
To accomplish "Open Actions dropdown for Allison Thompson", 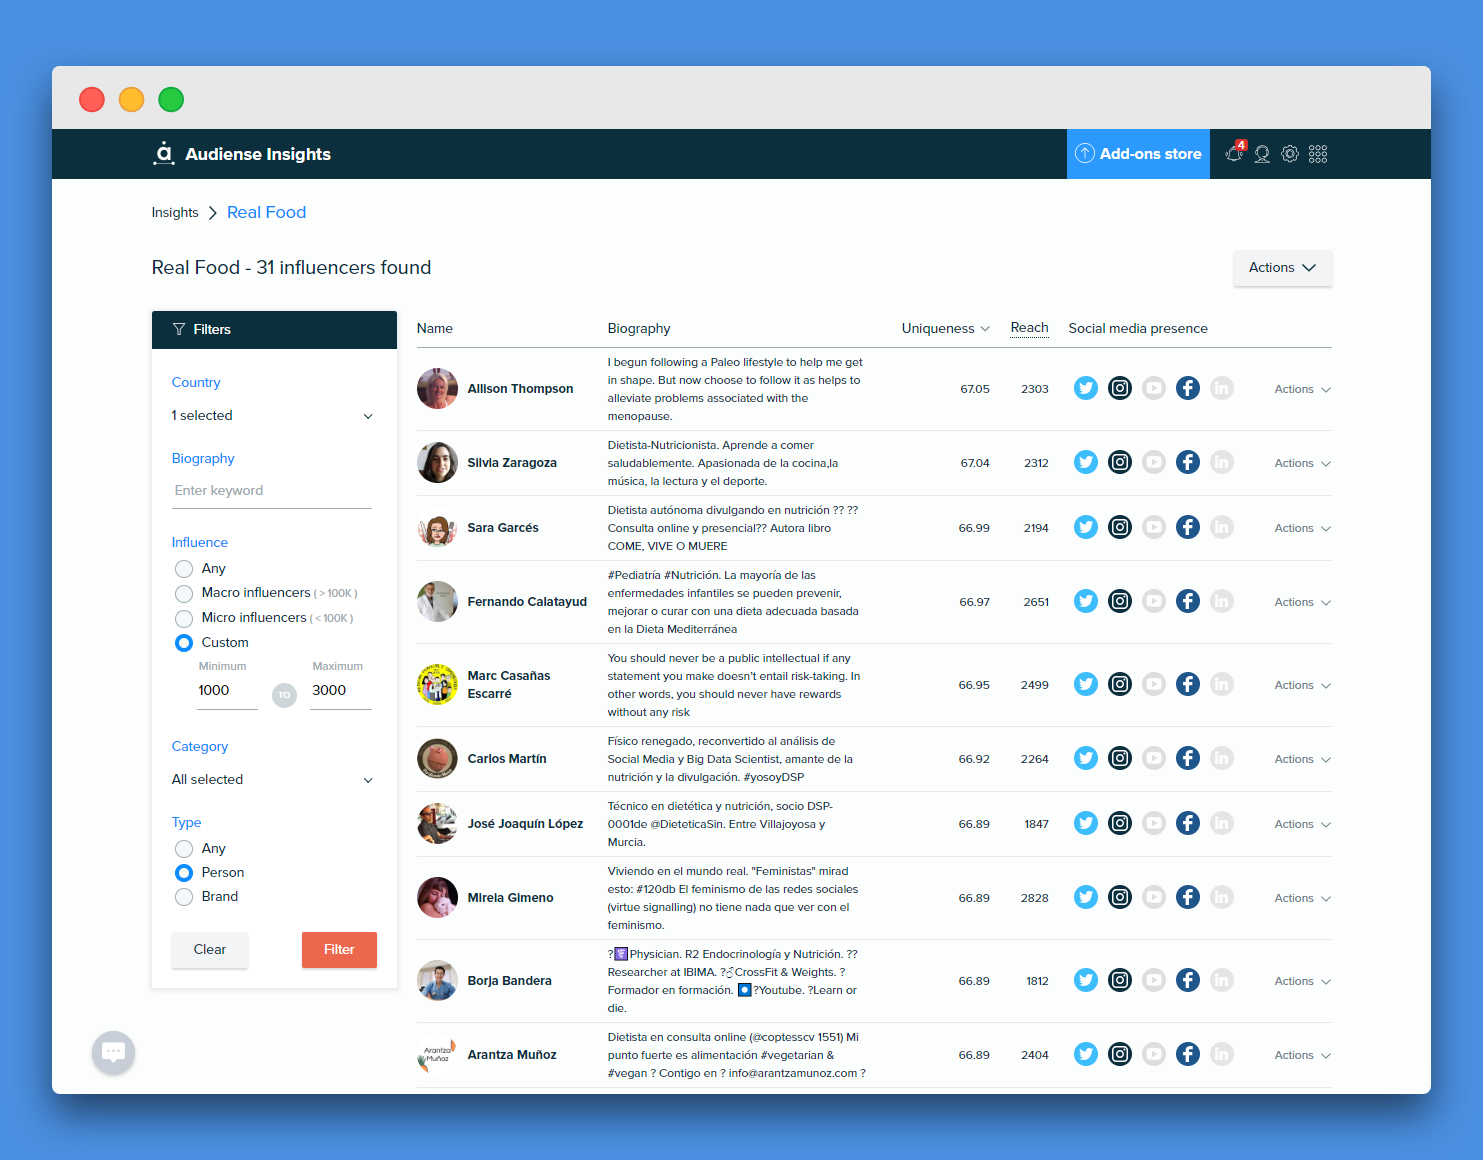I will click(x=1302, y=389).
